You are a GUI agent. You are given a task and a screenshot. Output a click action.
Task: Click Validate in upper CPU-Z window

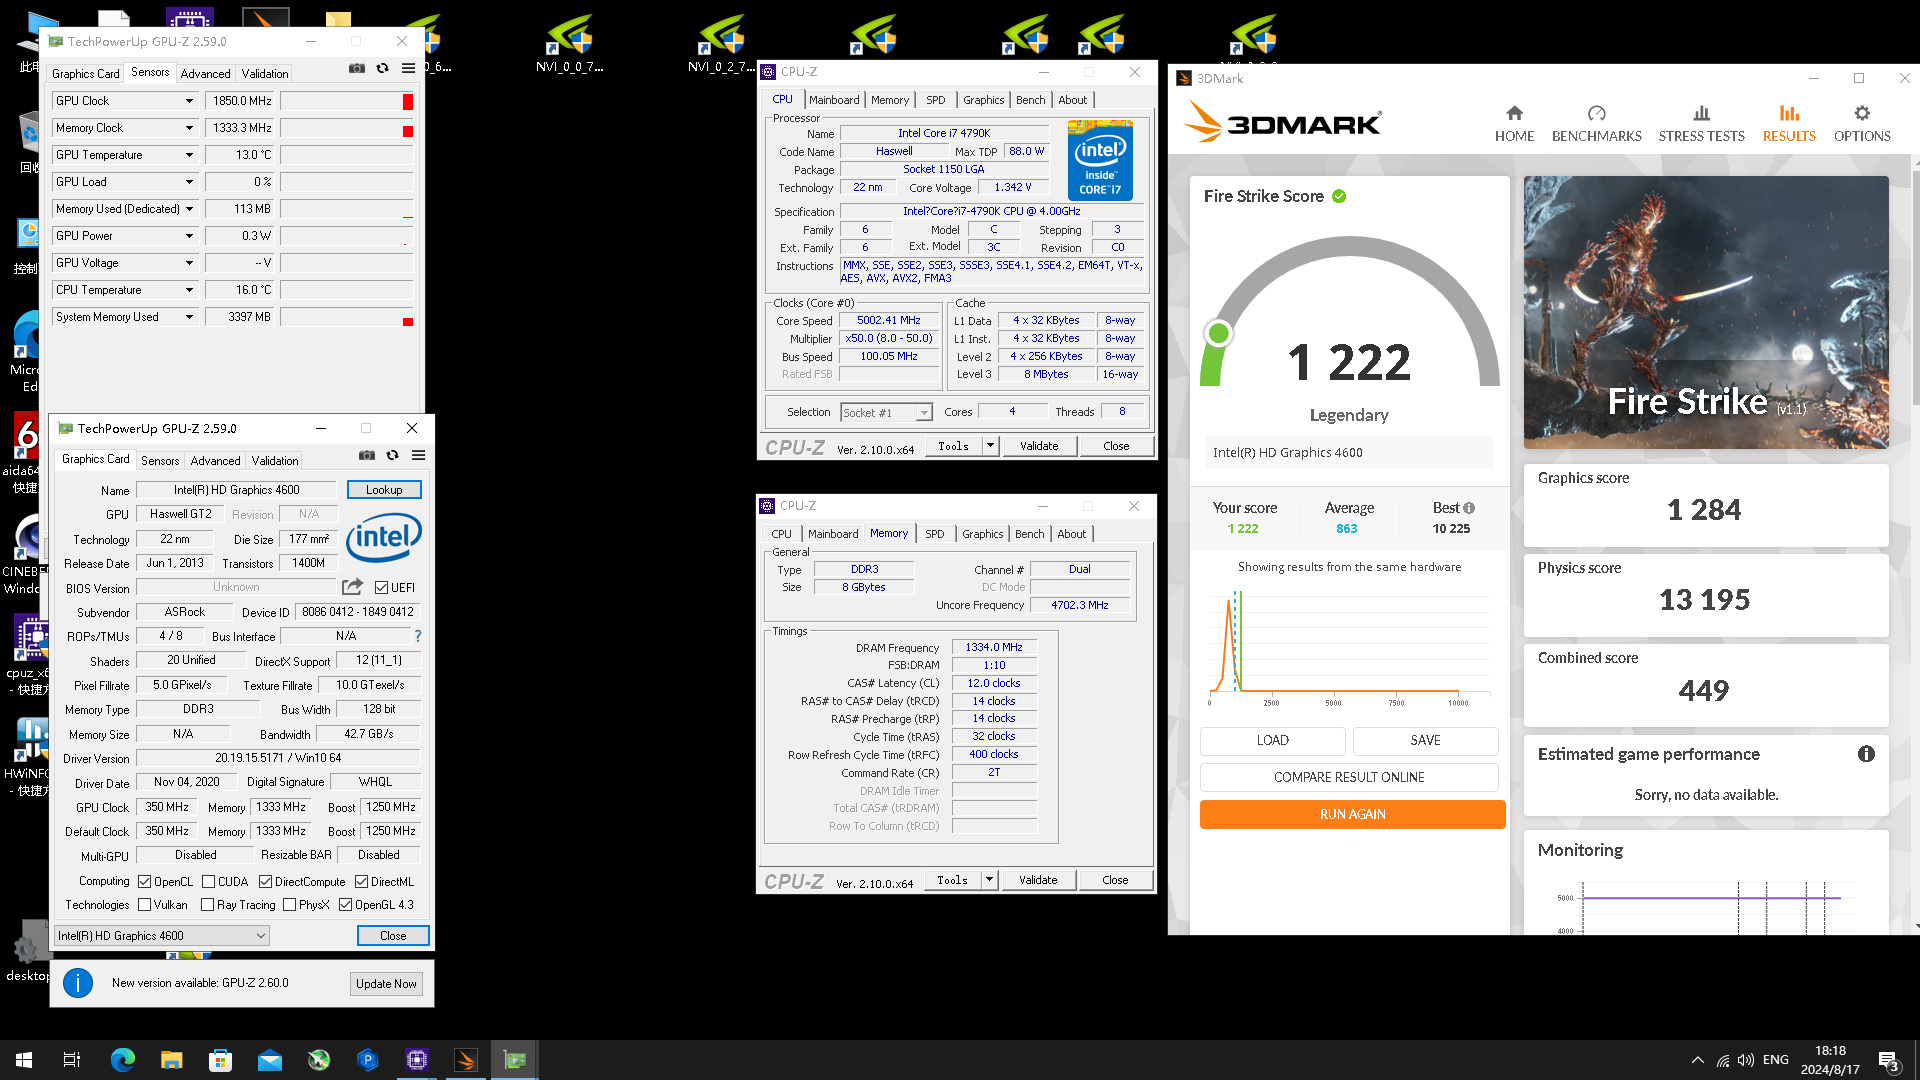pos(1039,446)
